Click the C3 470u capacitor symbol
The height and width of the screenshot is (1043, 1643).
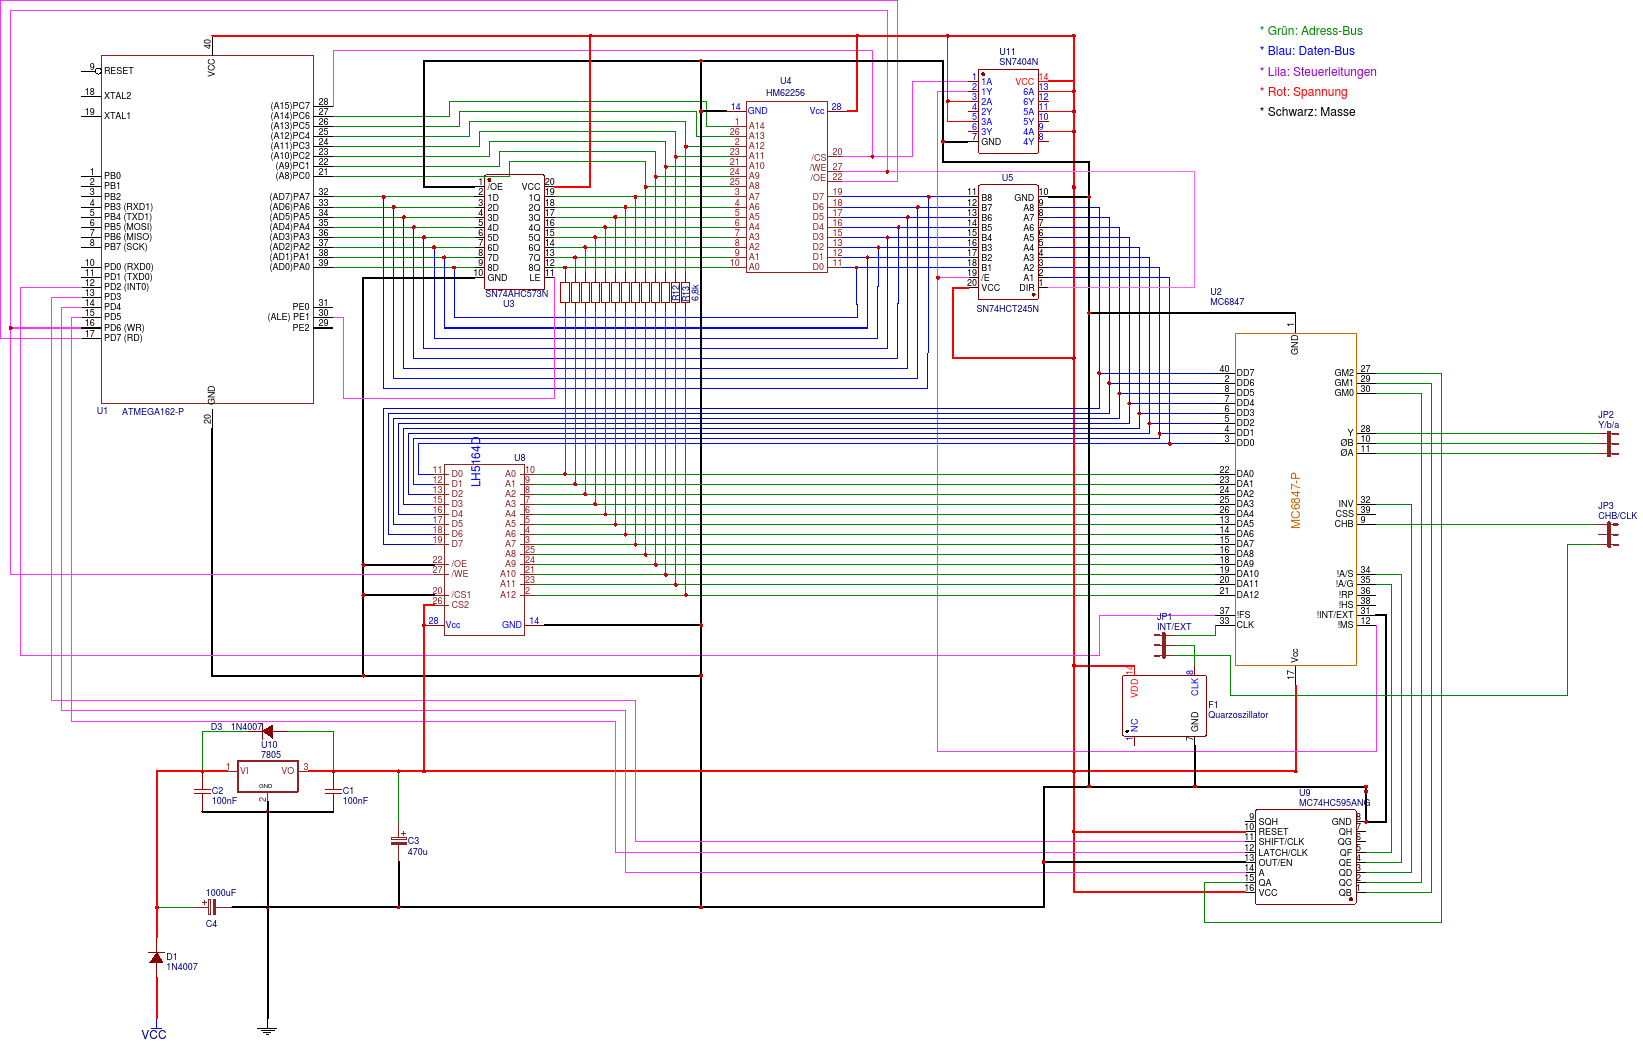[399, 841]
